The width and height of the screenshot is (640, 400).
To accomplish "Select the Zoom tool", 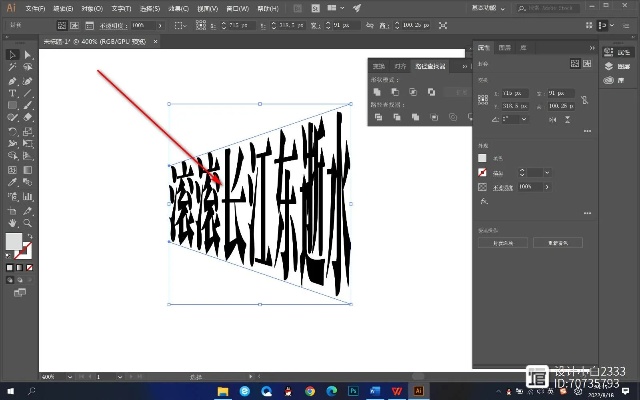I will click(x=28, y=223).
